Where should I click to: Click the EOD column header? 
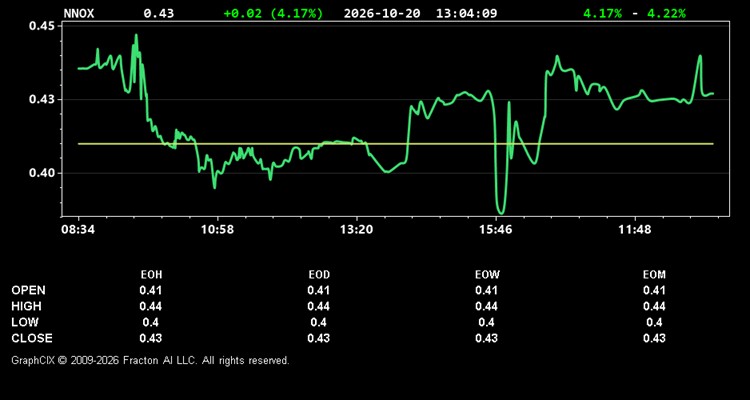pos(319,275)
